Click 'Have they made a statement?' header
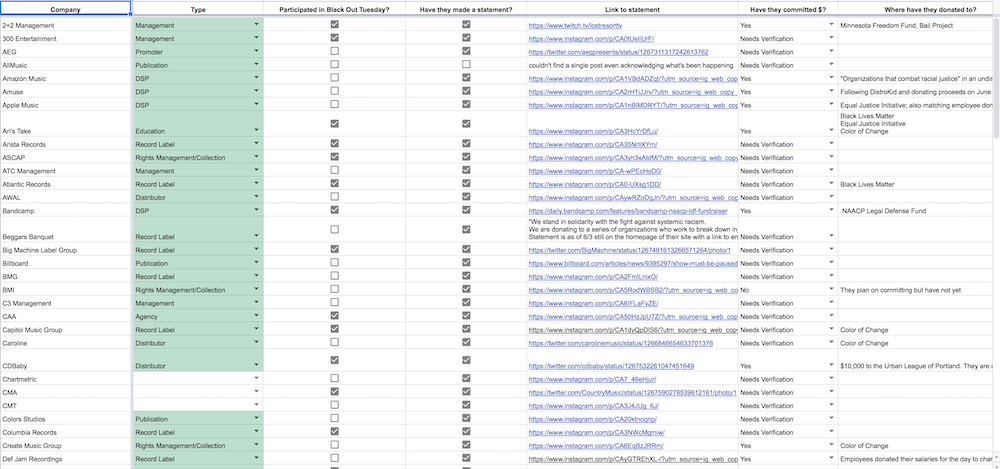 (466, 10)
